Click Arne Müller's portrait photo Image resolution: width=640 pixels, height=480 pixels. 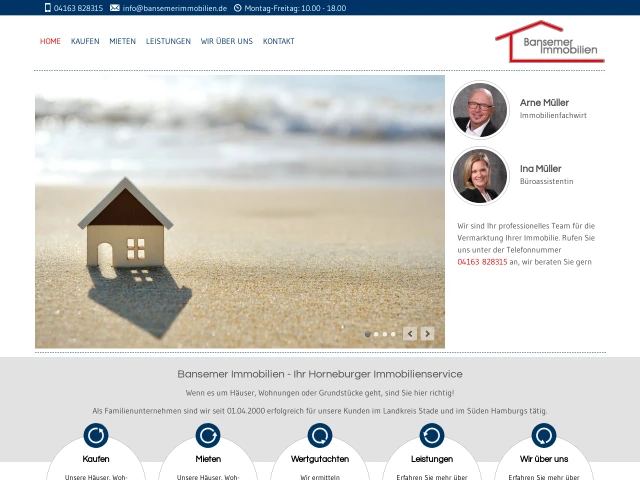(480, 109)
